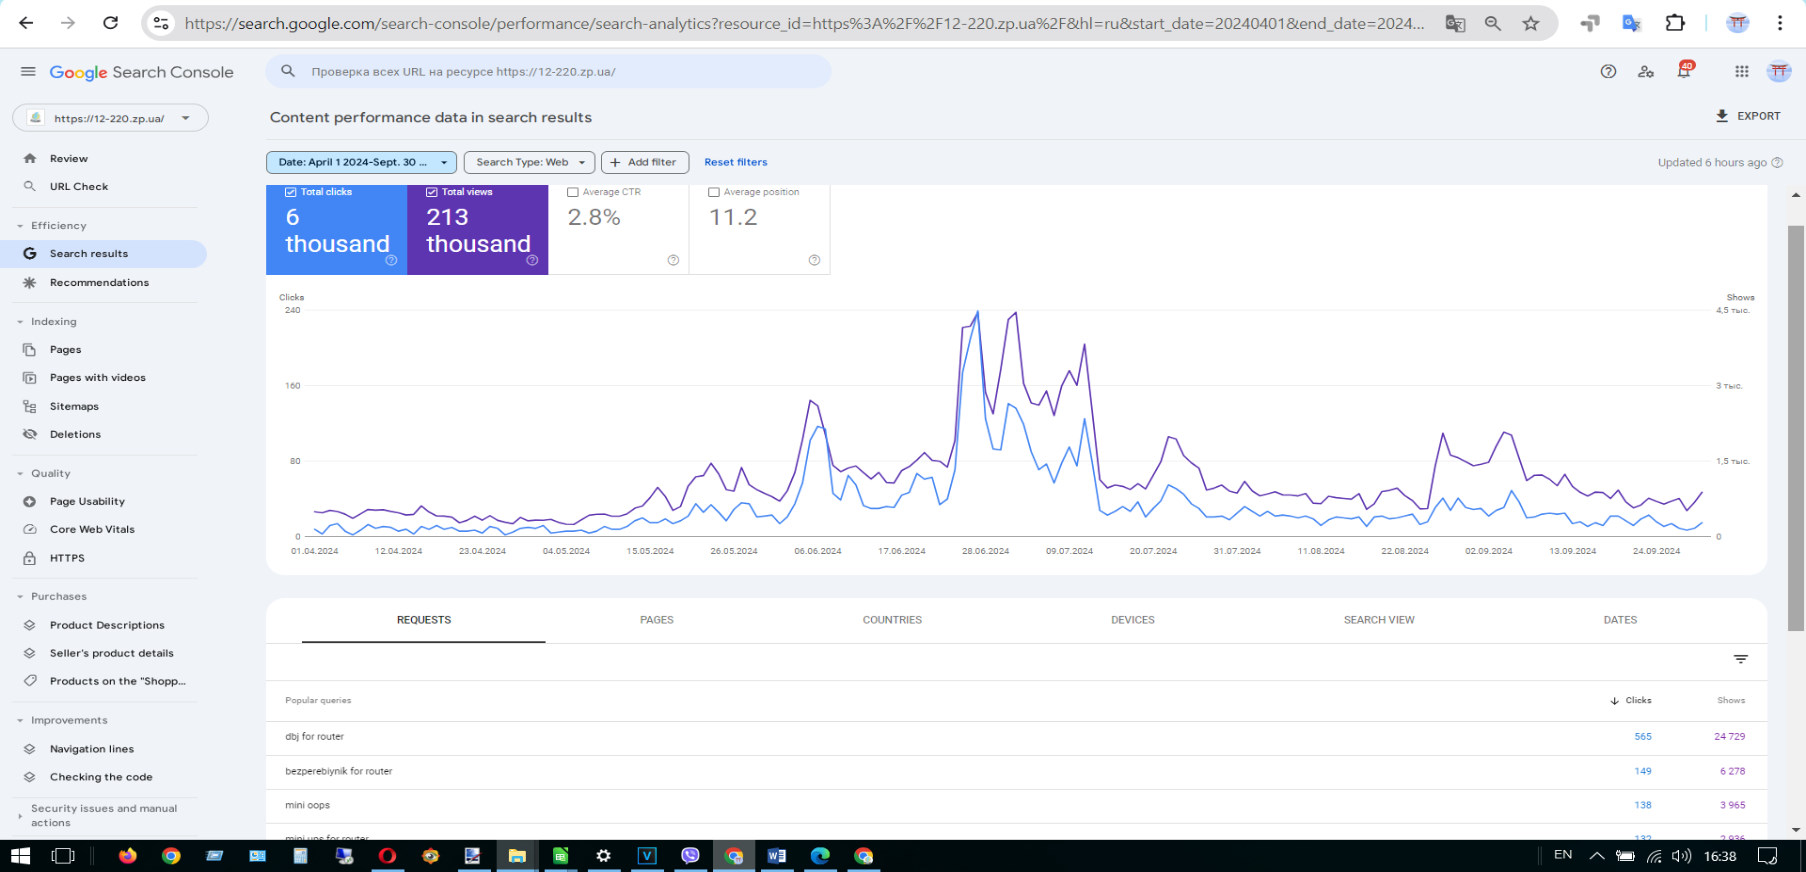Viewport: 1806px width, 872px height.
Task: Collapse the Indexing section
Action: [20, 322]
